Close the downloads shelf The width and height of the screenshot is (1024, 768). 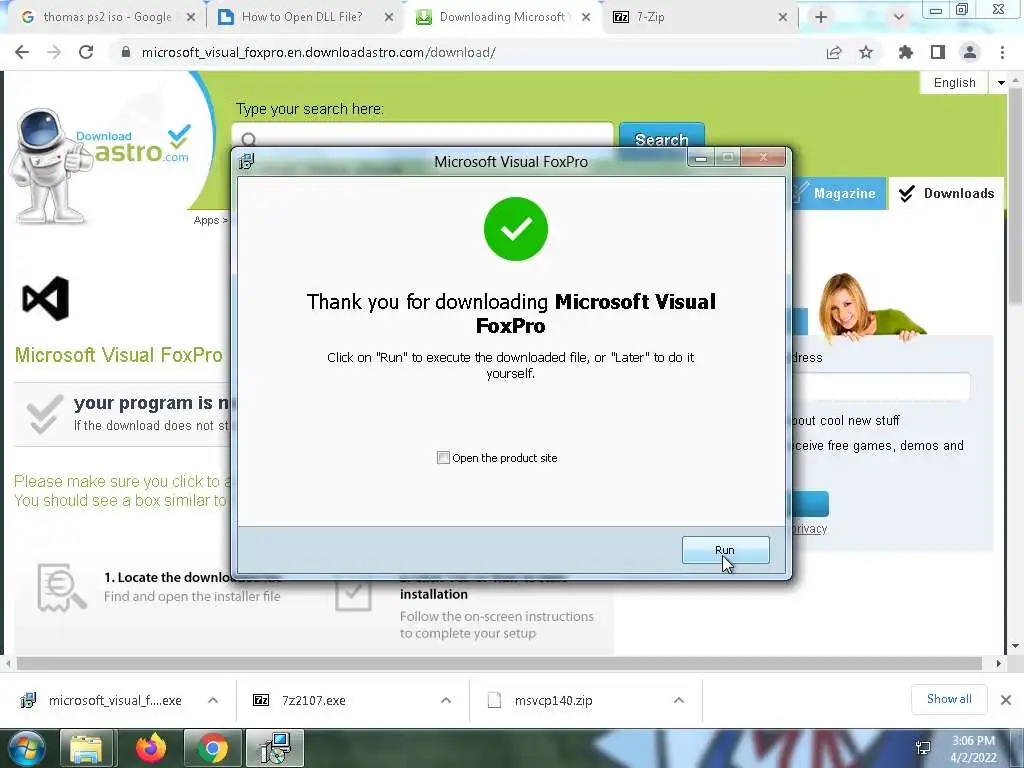coord(1006,700)
